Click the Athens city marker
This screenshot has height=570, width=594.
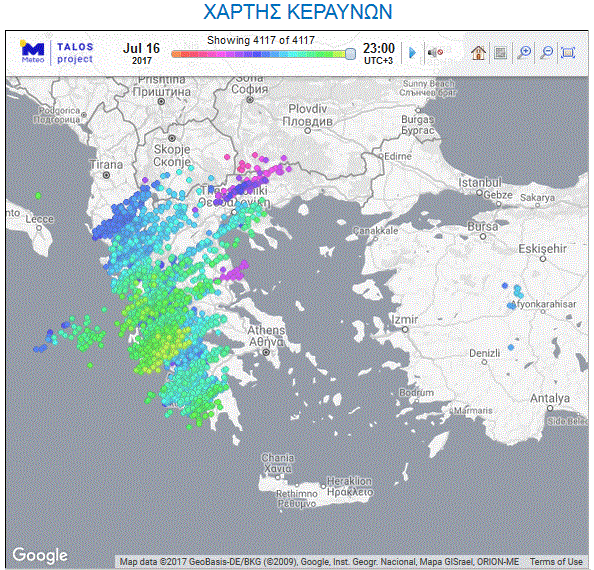tap(266, 352)
